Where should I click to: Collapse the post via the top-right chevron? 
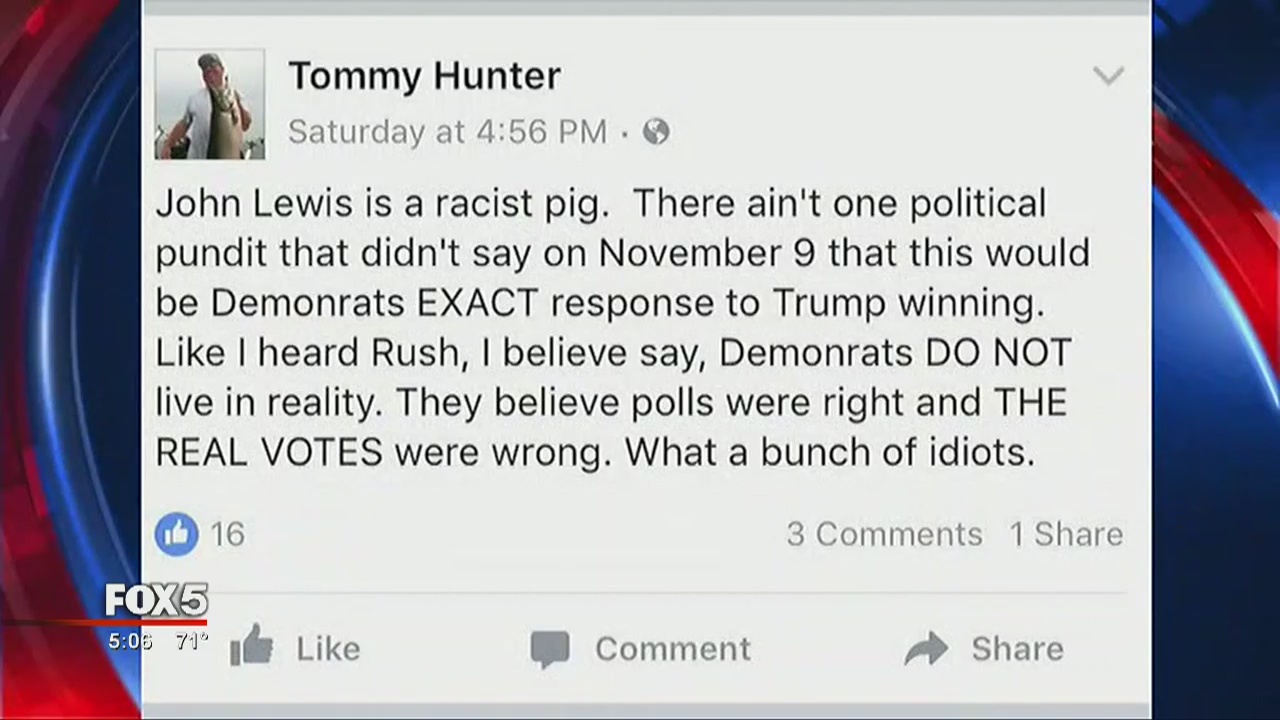click(x=1109, y=75)
